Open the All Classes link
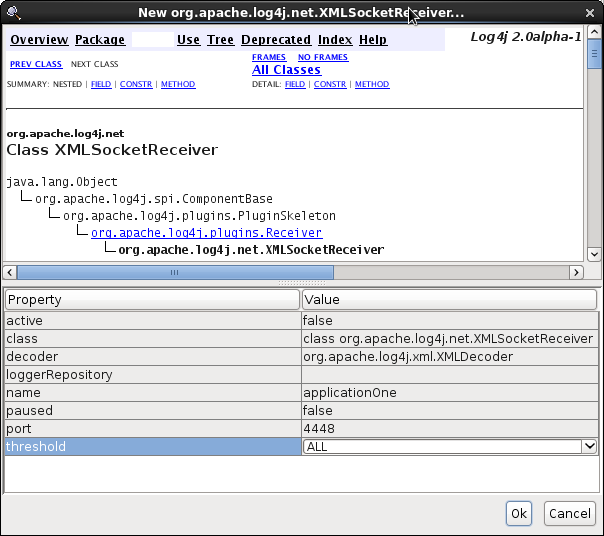 pos(286,70)
